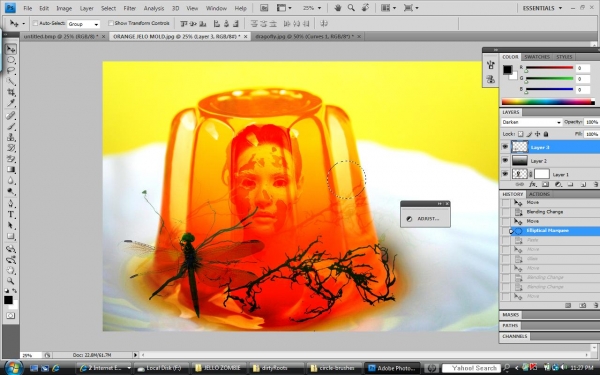Click Windows Start button
Image resolution: width=600 pixels, height=375 pixels.
coord(13,368)
